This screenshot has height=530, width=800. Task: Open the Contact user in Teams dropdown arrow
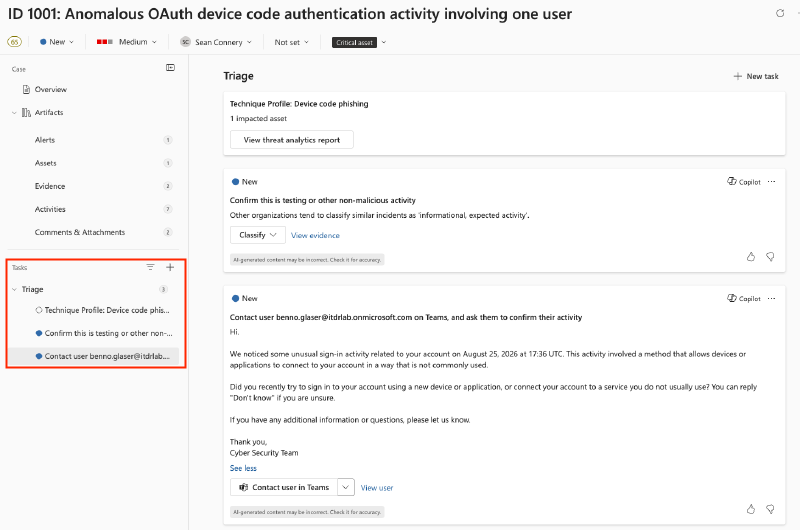[345, 487]
